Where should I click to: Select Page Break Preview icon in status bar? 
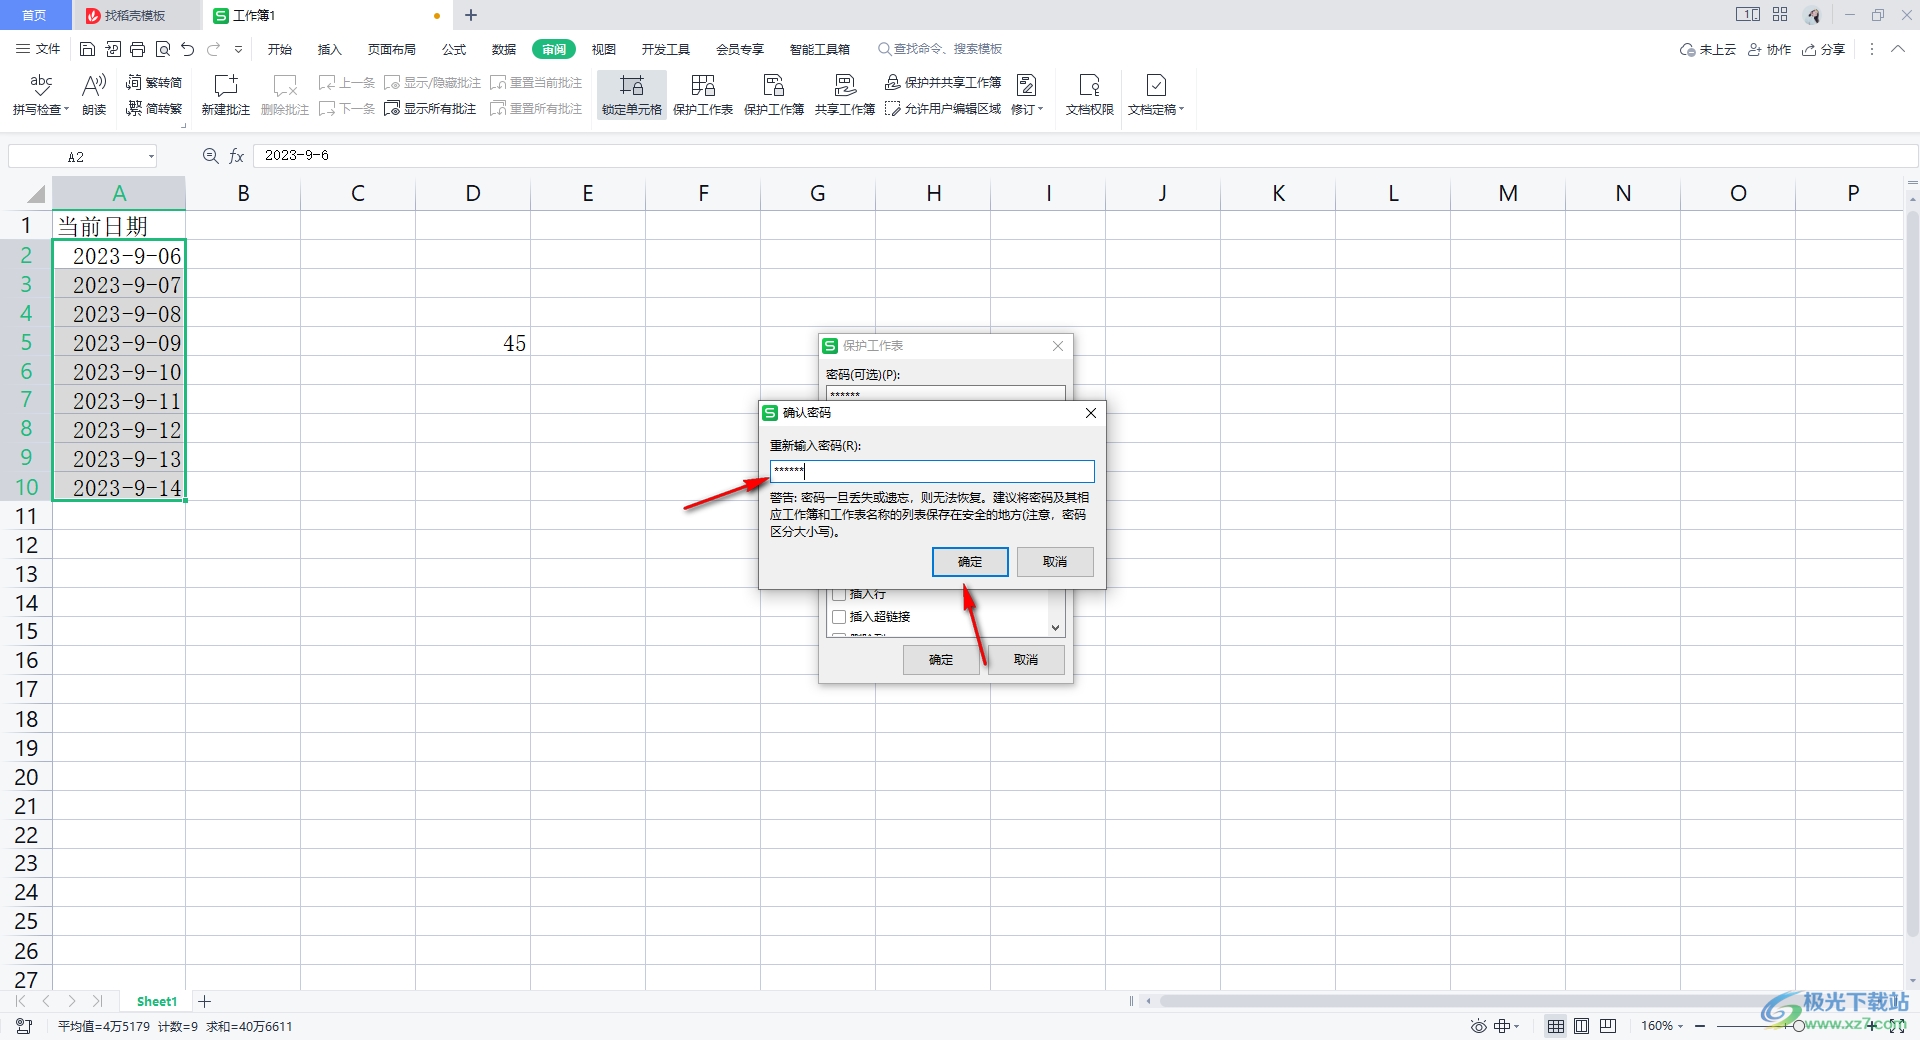tap(1608, 1026)
